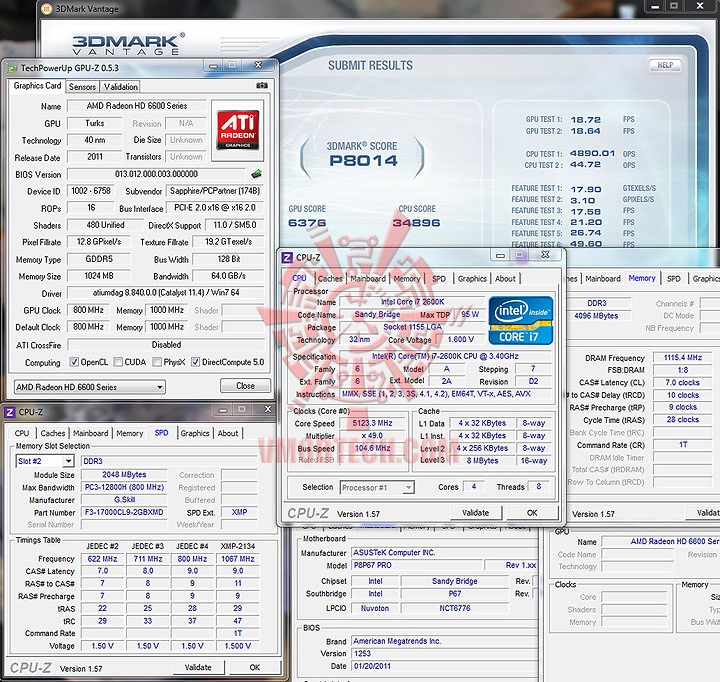This screenshot has width=720, height=682.
Task: Click the Specification text i7-2600K CPU @ 3.40GHz
Action: point(445,356)
